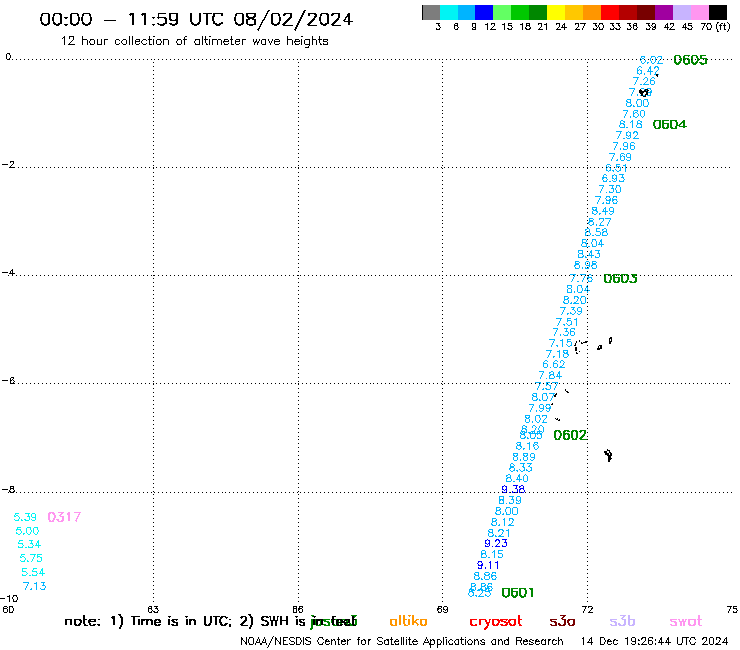This screenshot has height=650, width=740.
Task: Click the NOAA/NESDIS footer credit text
Action: (402, 642)
